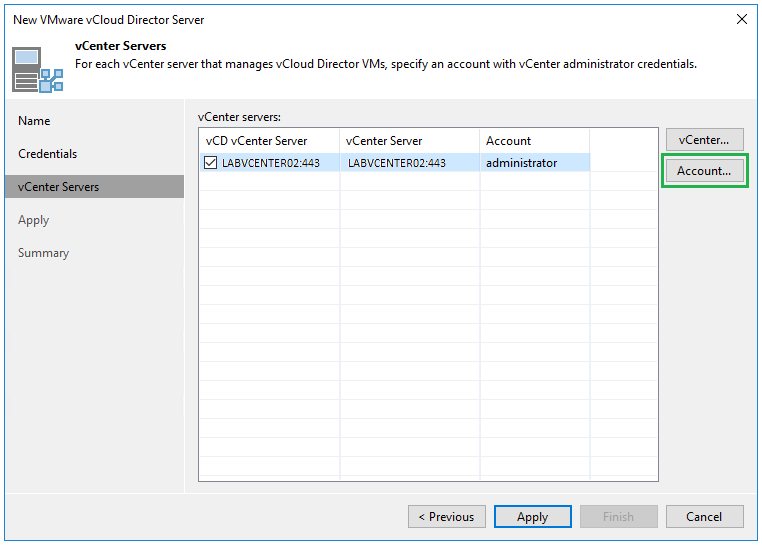Select the vCenter Servers step in sidebar
The width and height of the screenshot is (762, 546).
pyautogui.click(x=58, y=187)
